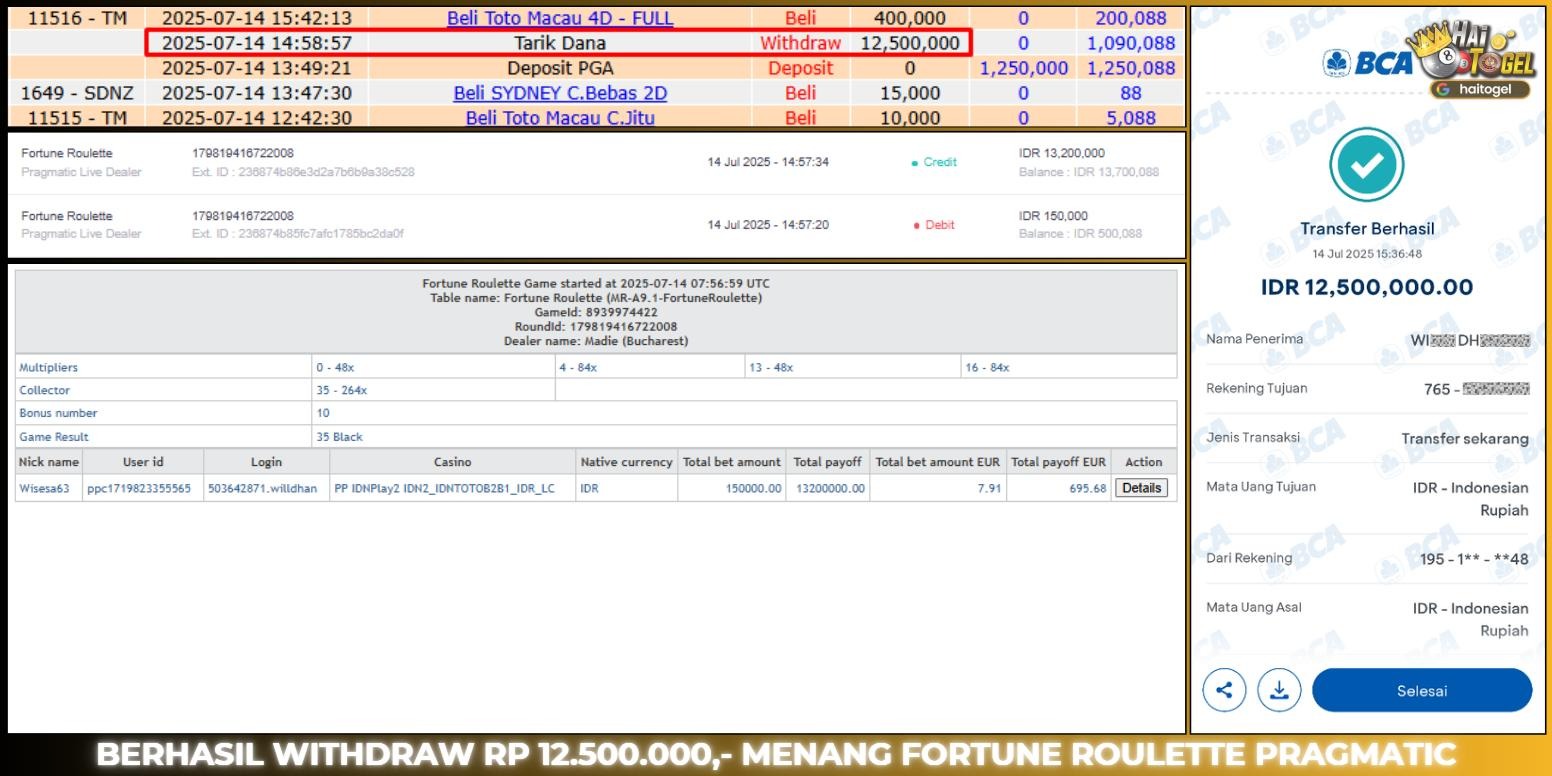Click the Debit status indicator
Screen dimensions: 1552x776
point(934,225)
